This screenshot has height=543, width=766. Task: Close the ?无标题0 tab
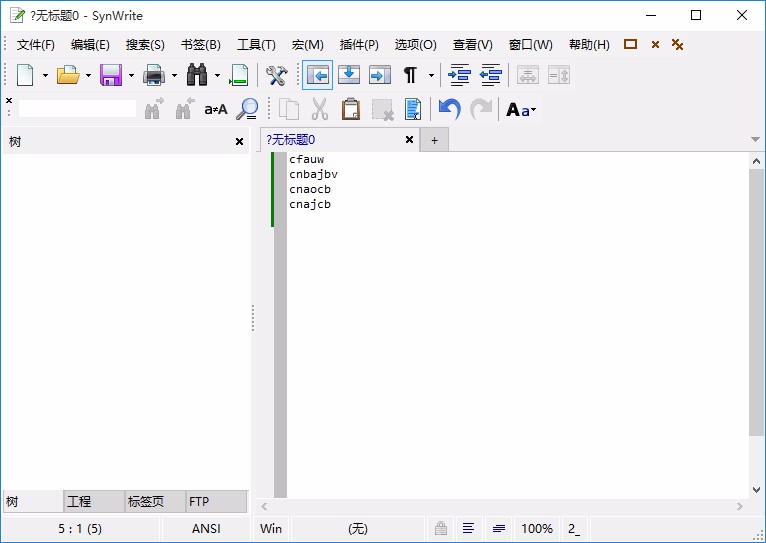click(x=409, y=140)
